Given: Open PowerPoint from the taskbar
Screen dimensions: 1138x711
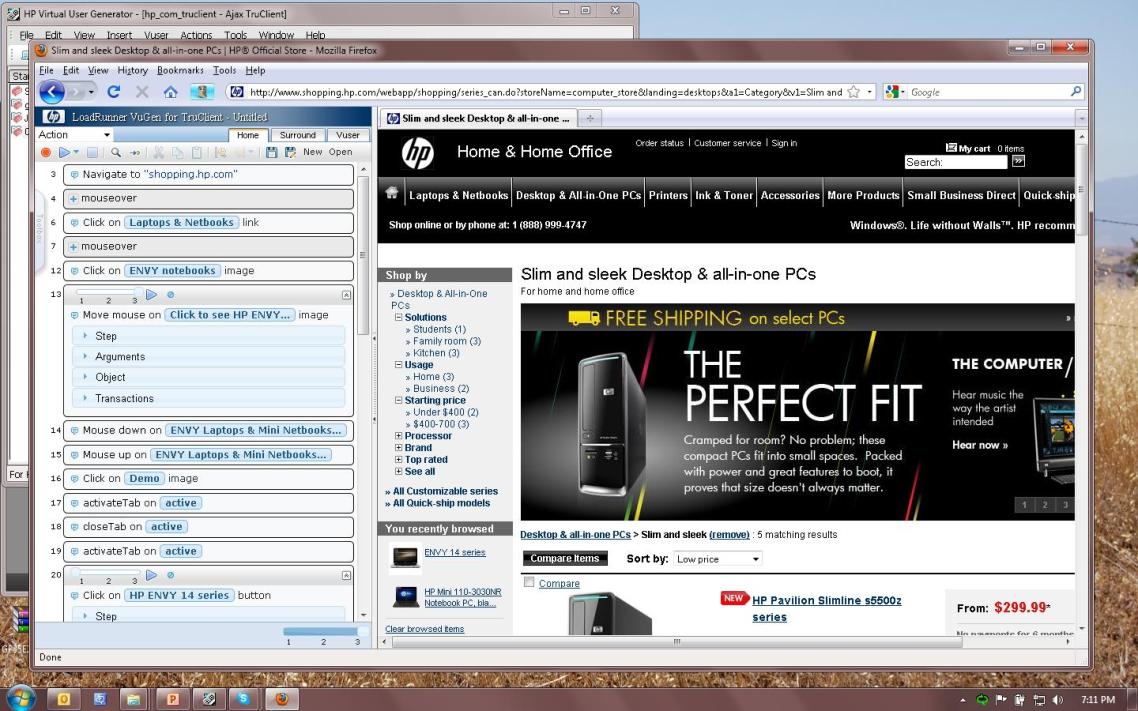Looking at the screenshot, I should [173, 699].
